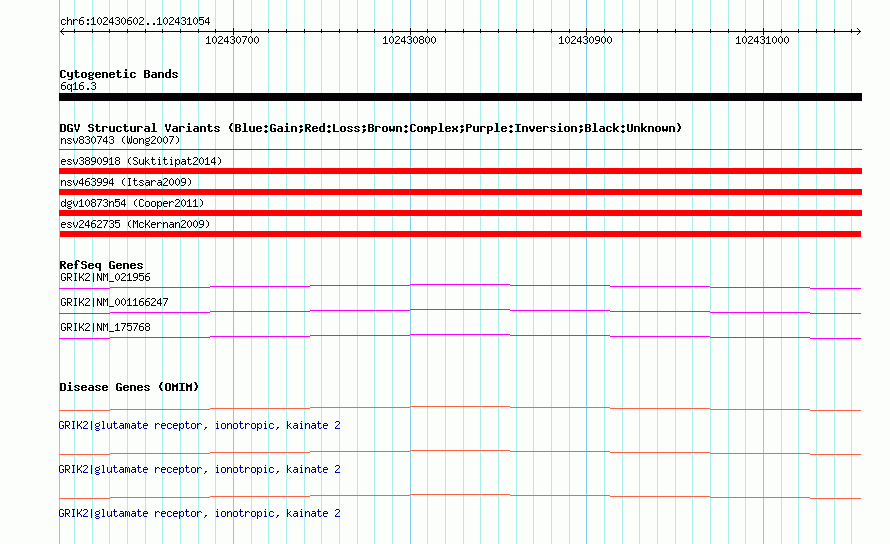The height and width of the screenshot is (544, 890).
Task: Click the red bar under esv3890918
Action: click(460, 171)
